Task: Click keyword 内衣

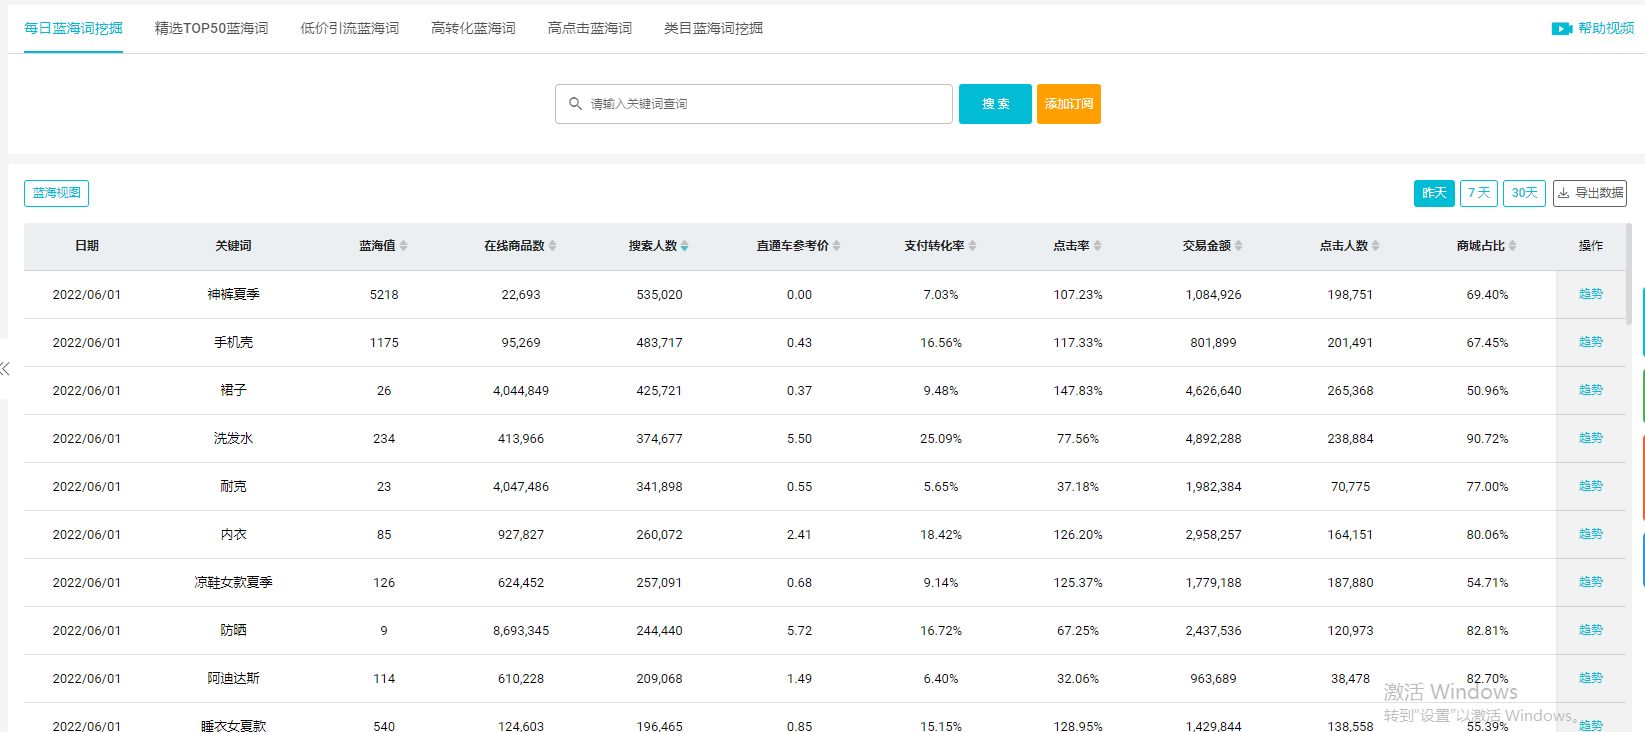Action: [233, 535]
